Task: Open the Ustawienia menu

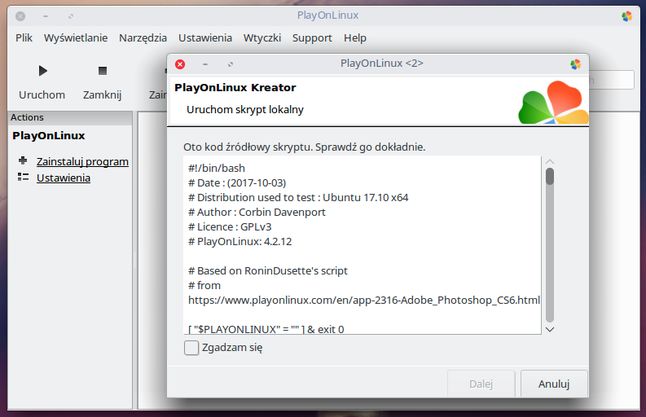Action: pos(205,38)
